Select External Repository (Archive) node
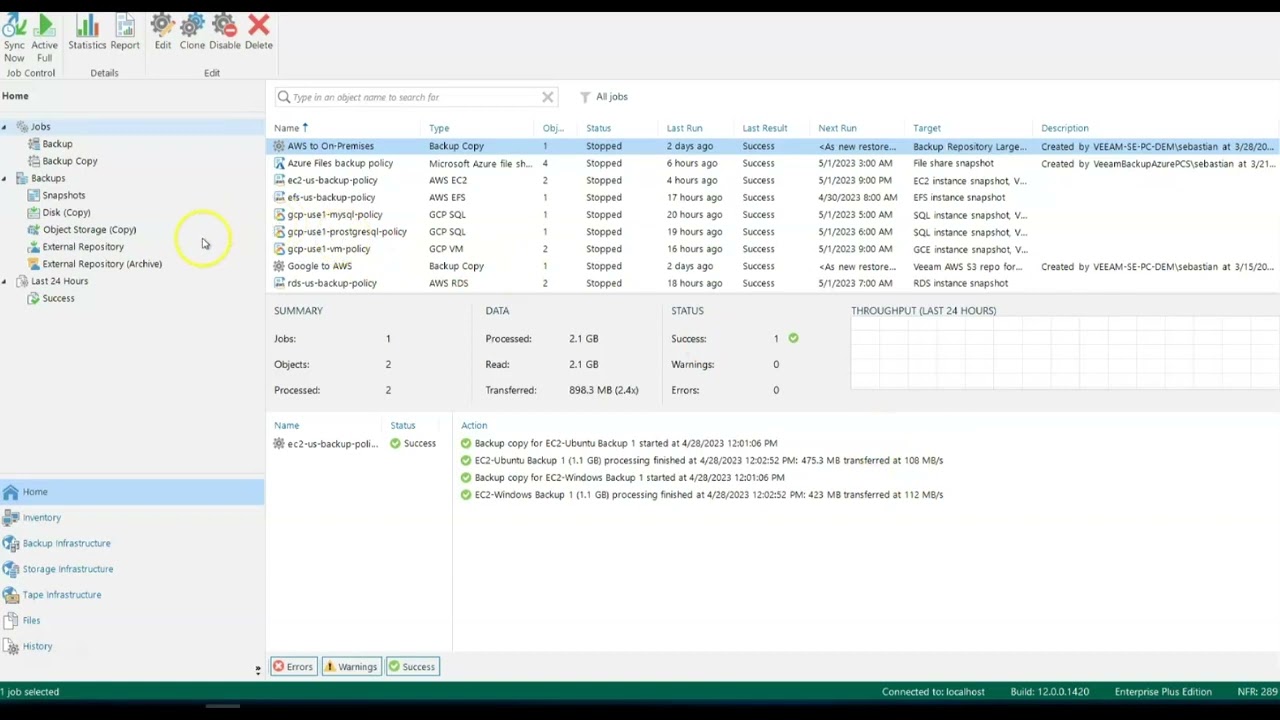 [101, 264]
